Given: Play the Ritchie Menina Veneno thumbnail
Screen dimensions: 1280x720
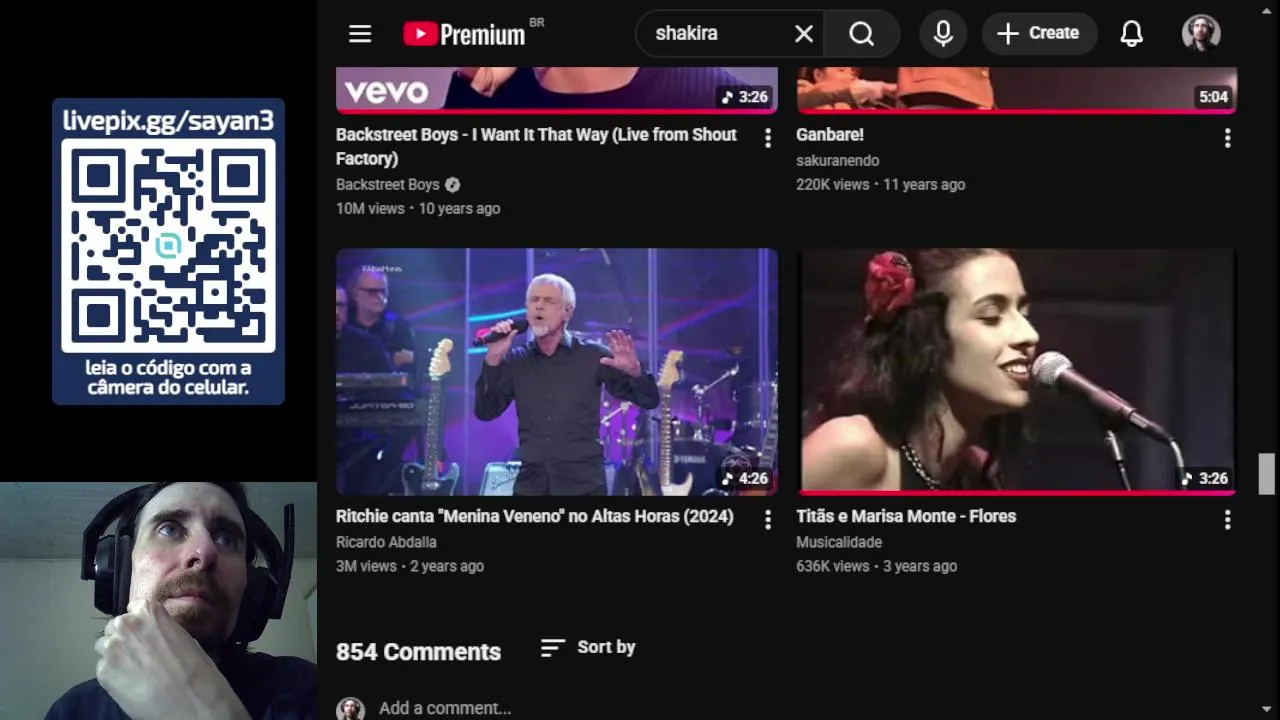Looking at the screenshot, I should pos(556,371).
